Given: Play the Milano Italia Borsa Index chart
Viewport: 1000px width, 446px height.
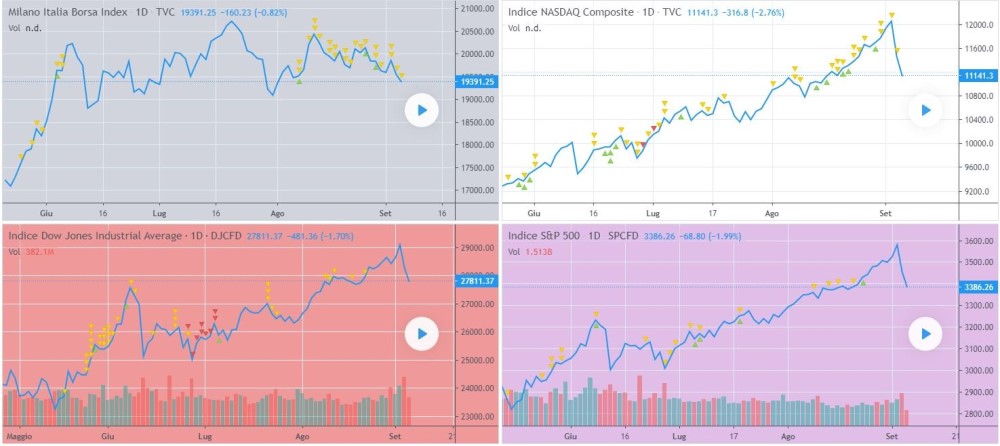Looking at the screenshot, I should click(422, 111).
